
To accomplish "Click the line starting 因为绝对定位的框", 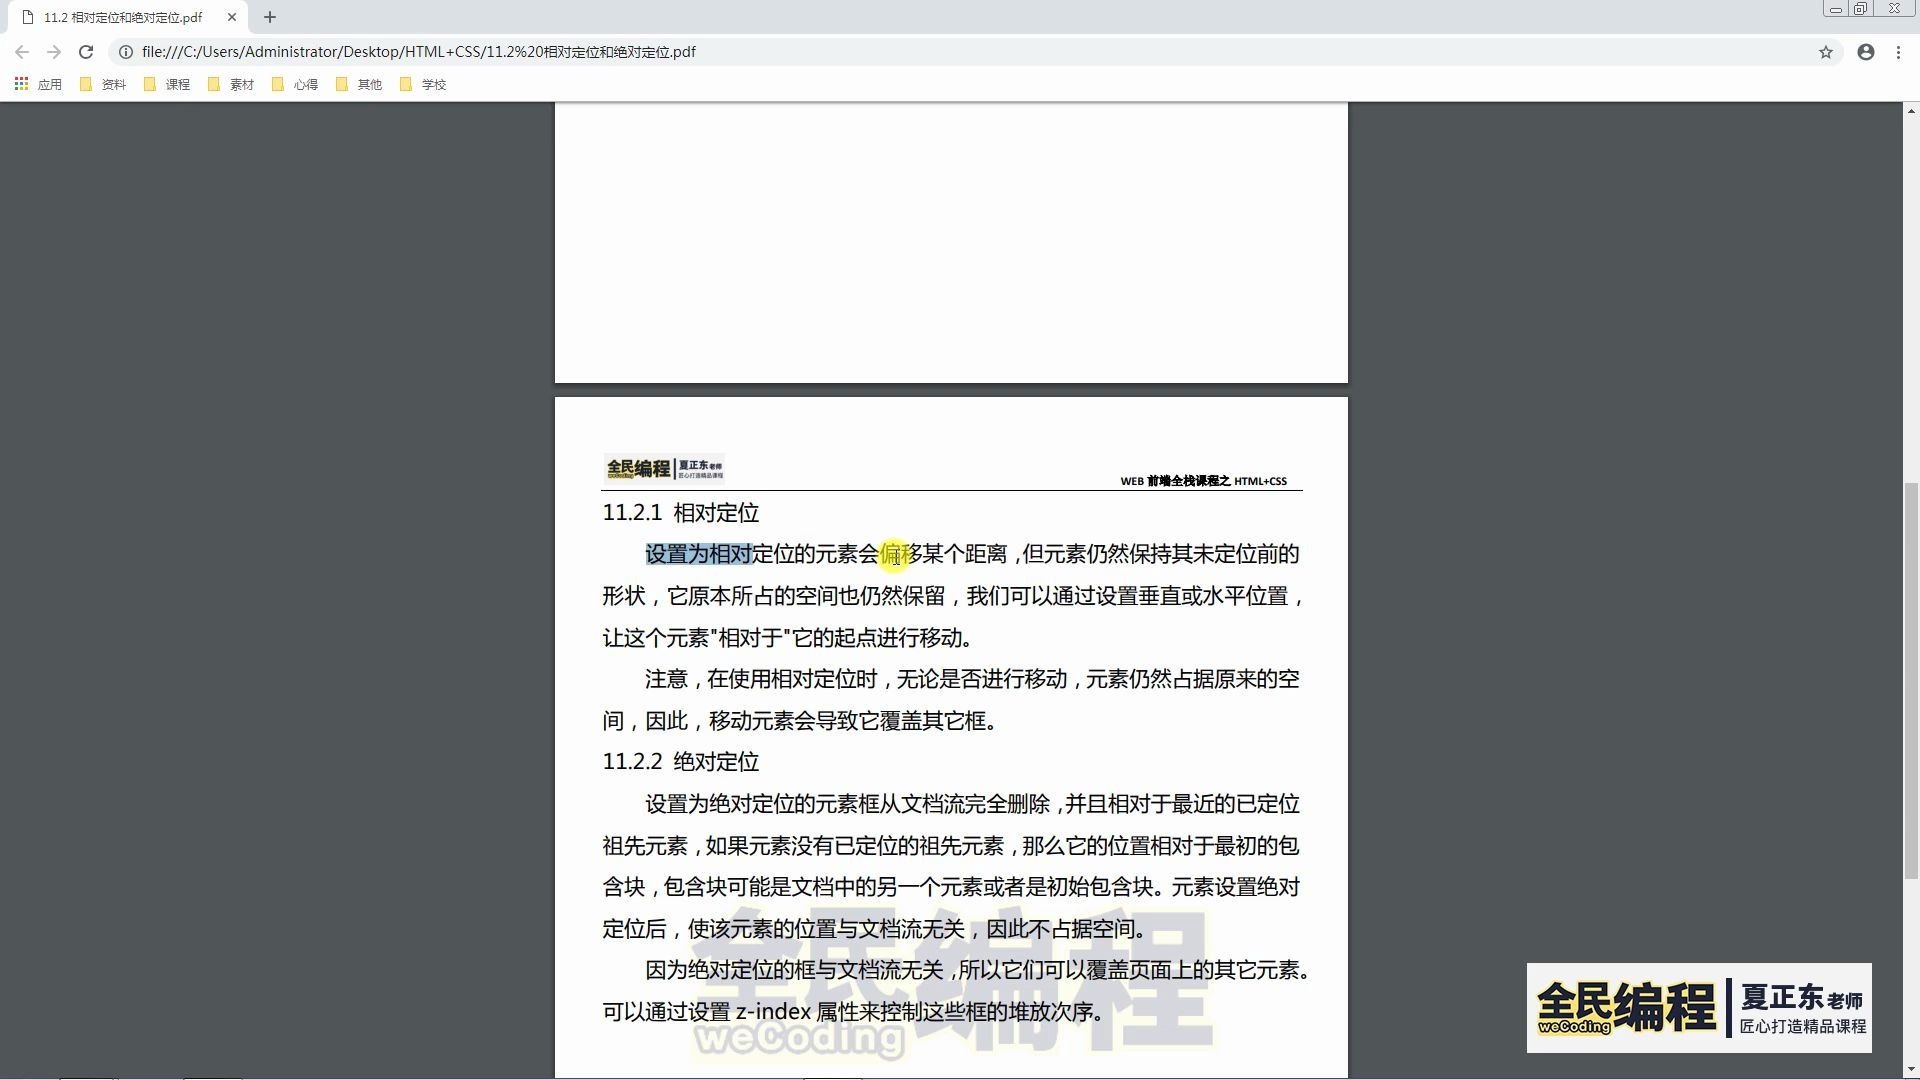I will (977, 970).
